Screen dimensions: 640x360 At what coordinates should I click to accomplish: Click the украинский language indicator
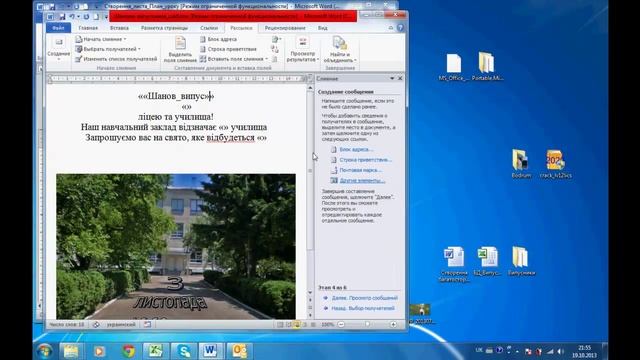pos(121,324)
